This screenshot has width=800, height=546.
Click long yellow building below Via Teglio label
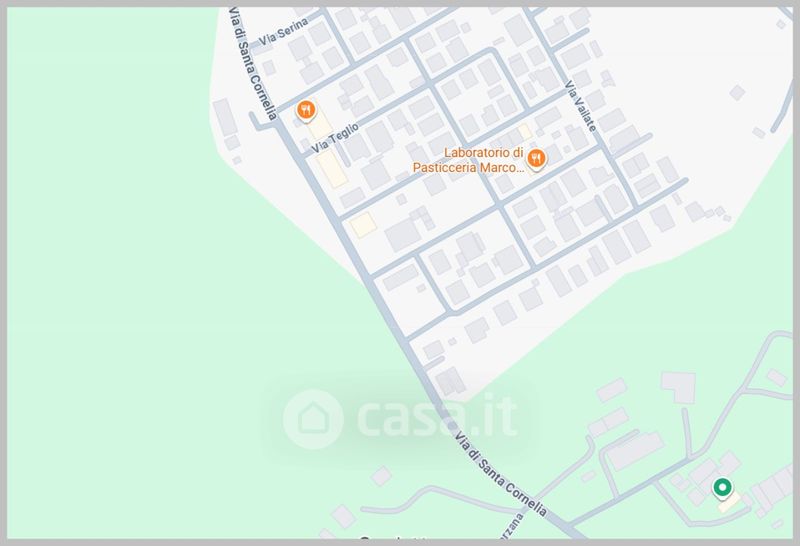pyautogui.click(x=331, y=168)
